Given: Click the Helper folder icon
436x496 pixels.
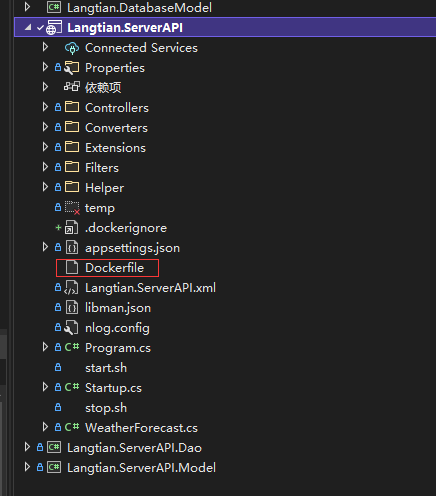Looking at the screenshot, I should tap(72, 187).
